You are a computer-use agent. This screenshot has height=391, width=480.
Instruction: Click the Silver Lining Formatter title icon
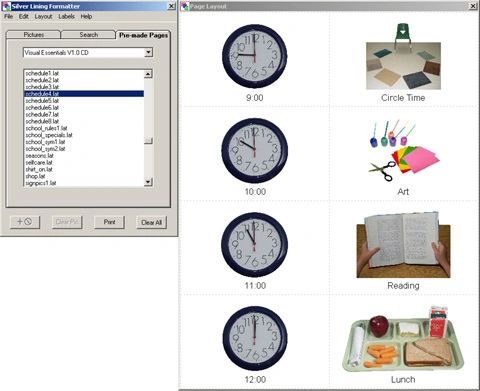click(6, 6)
